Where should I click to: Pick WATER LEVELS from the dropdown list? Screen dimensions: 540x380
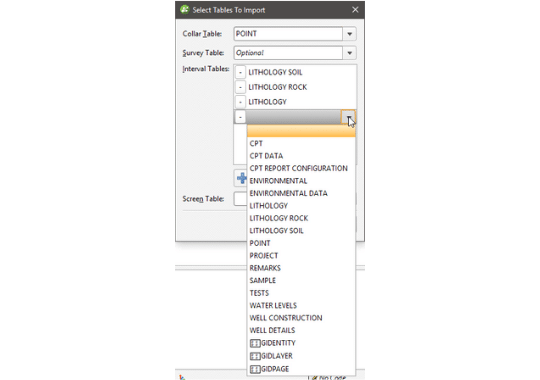pyautogui.click(x=273, y=306)
